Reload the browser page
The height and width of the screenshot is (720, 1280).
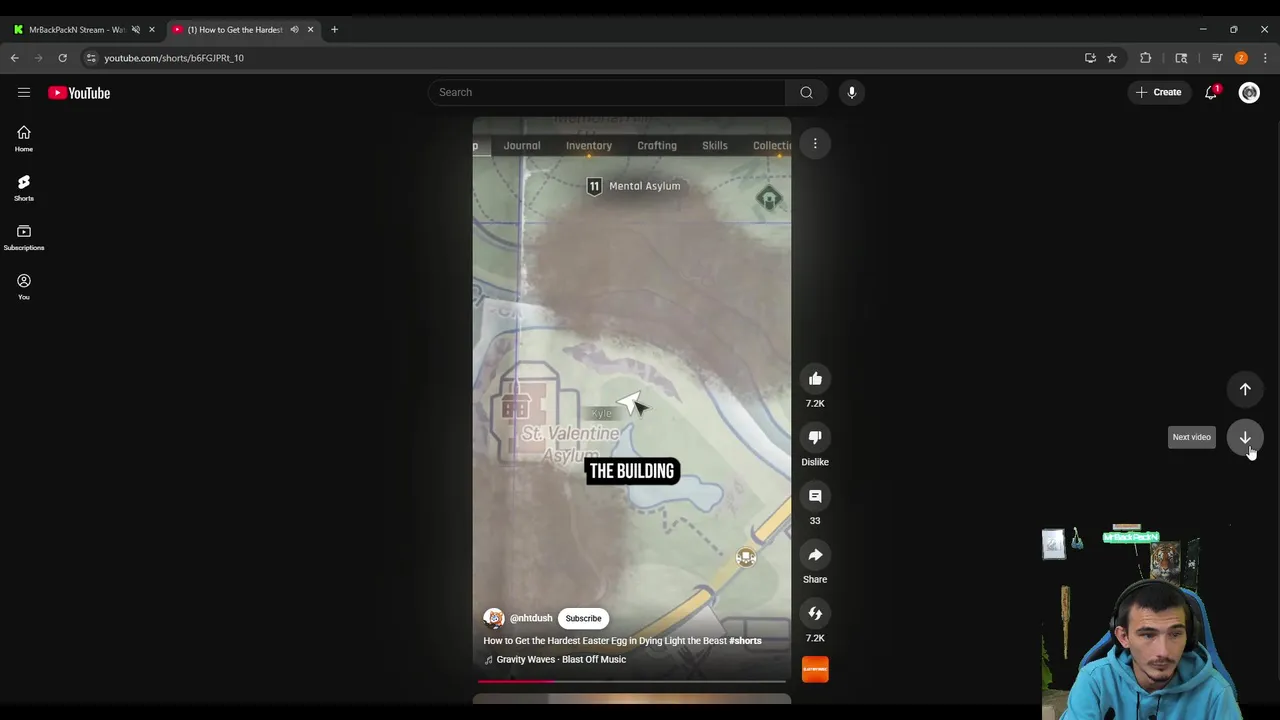click(62, 58)
